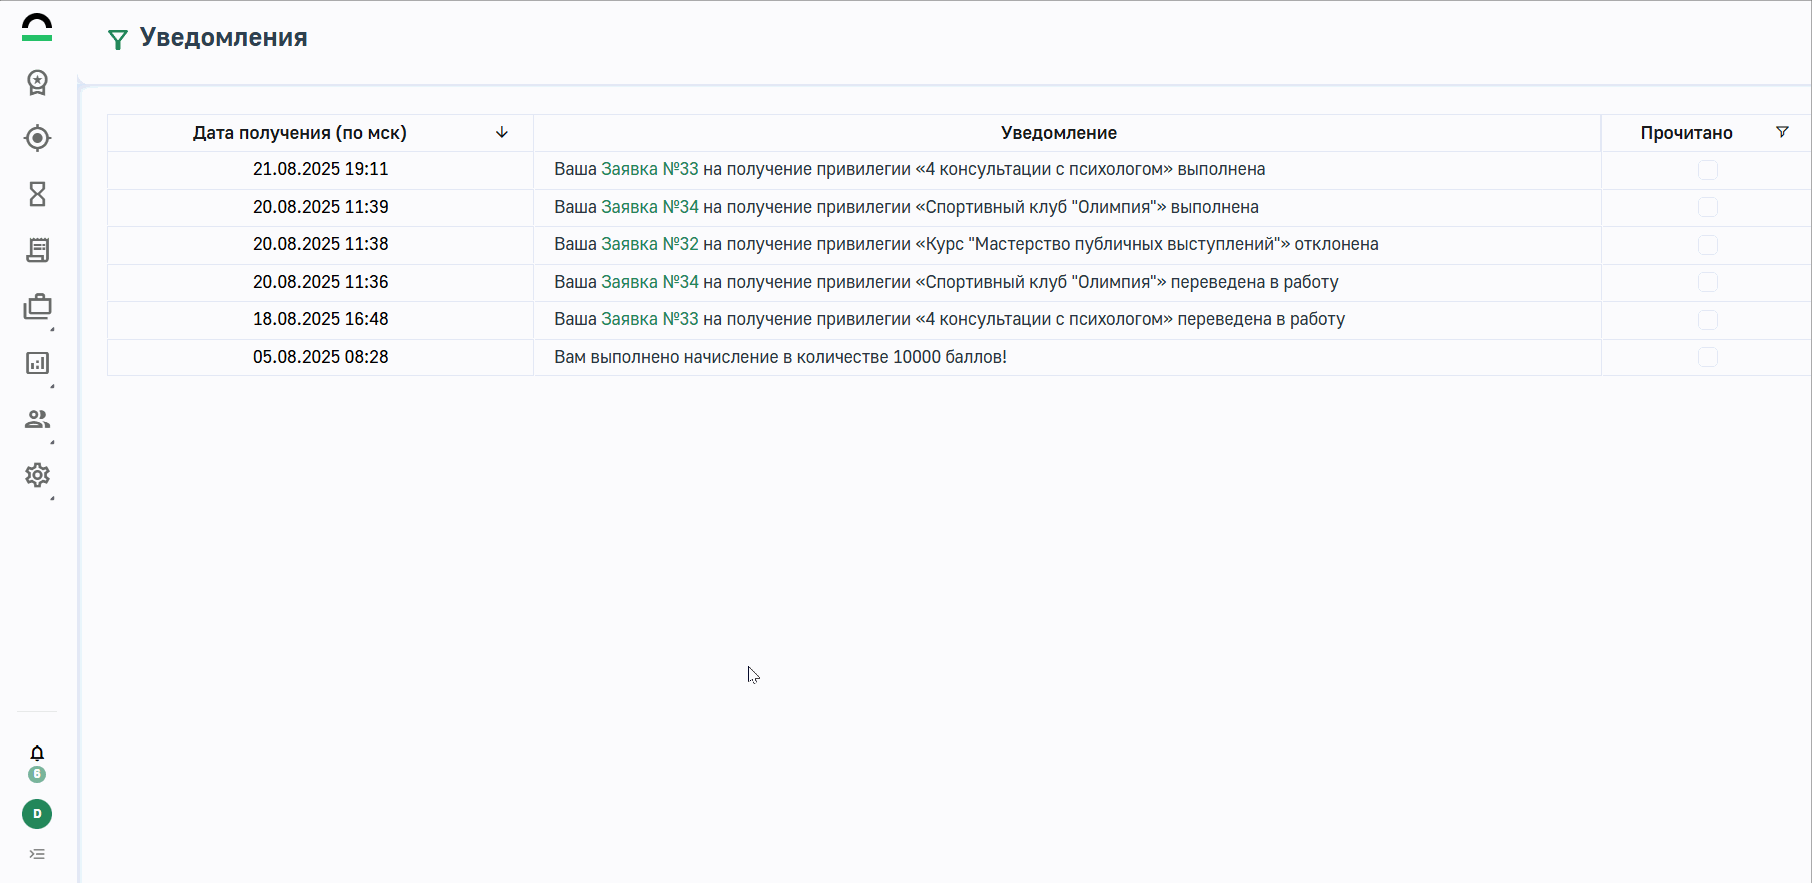Screen dimensions: 1812x883
Task: Click the notifications bell icon
Action: click(37, 753)
